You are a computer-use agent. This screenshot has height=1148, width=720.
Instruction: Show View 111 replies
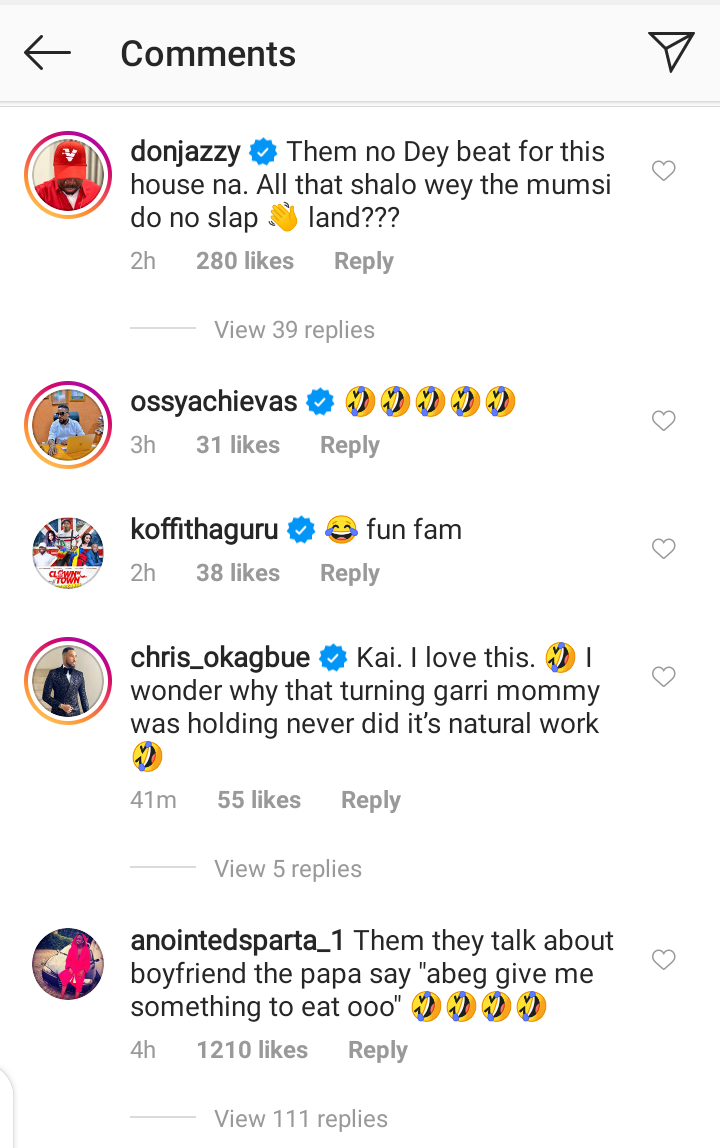point(301,1119)
